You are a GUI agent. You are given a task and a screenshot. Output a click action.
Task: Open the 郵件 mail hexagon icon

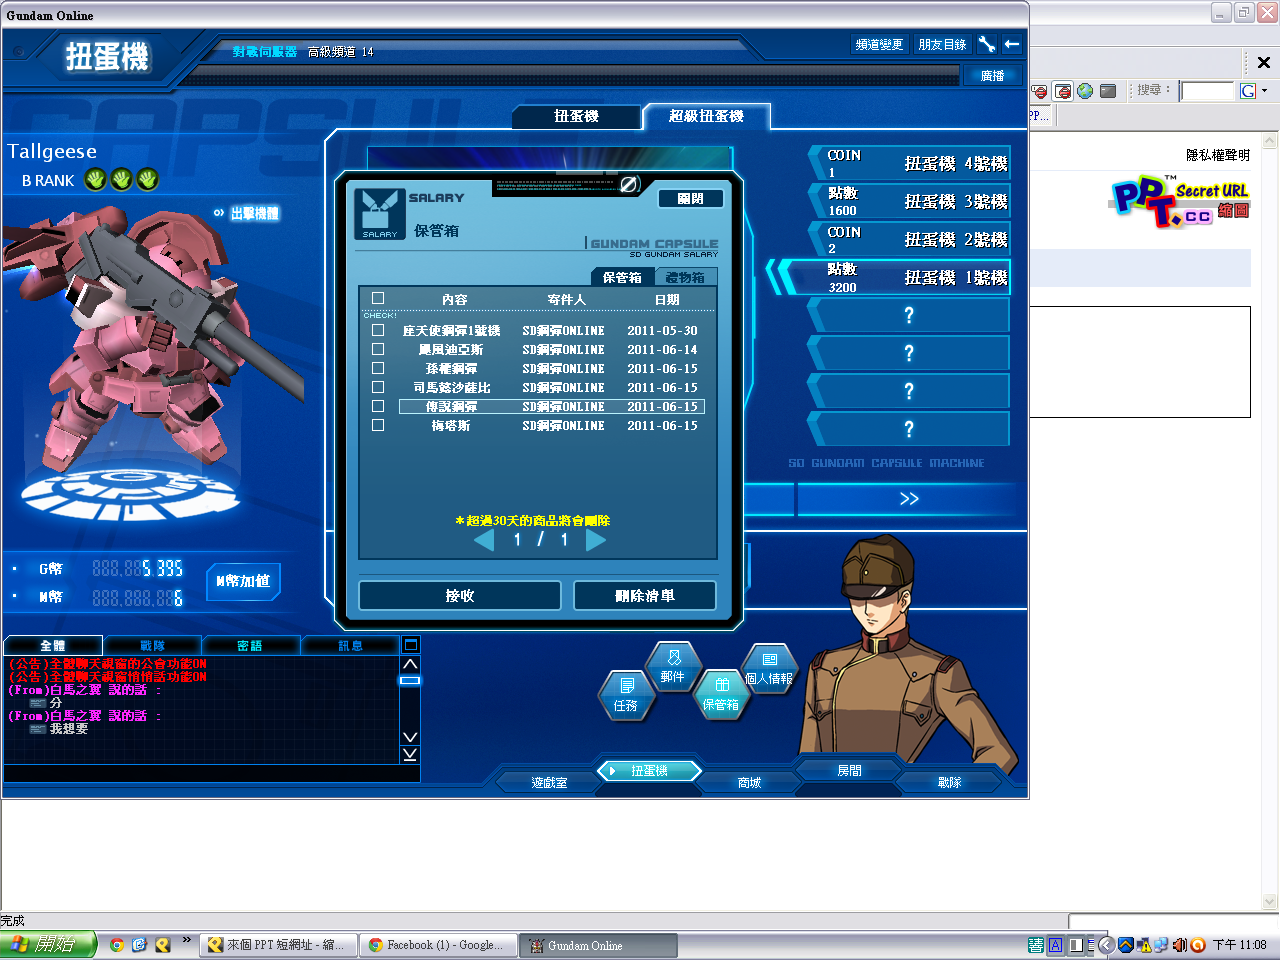coord(673,667)
